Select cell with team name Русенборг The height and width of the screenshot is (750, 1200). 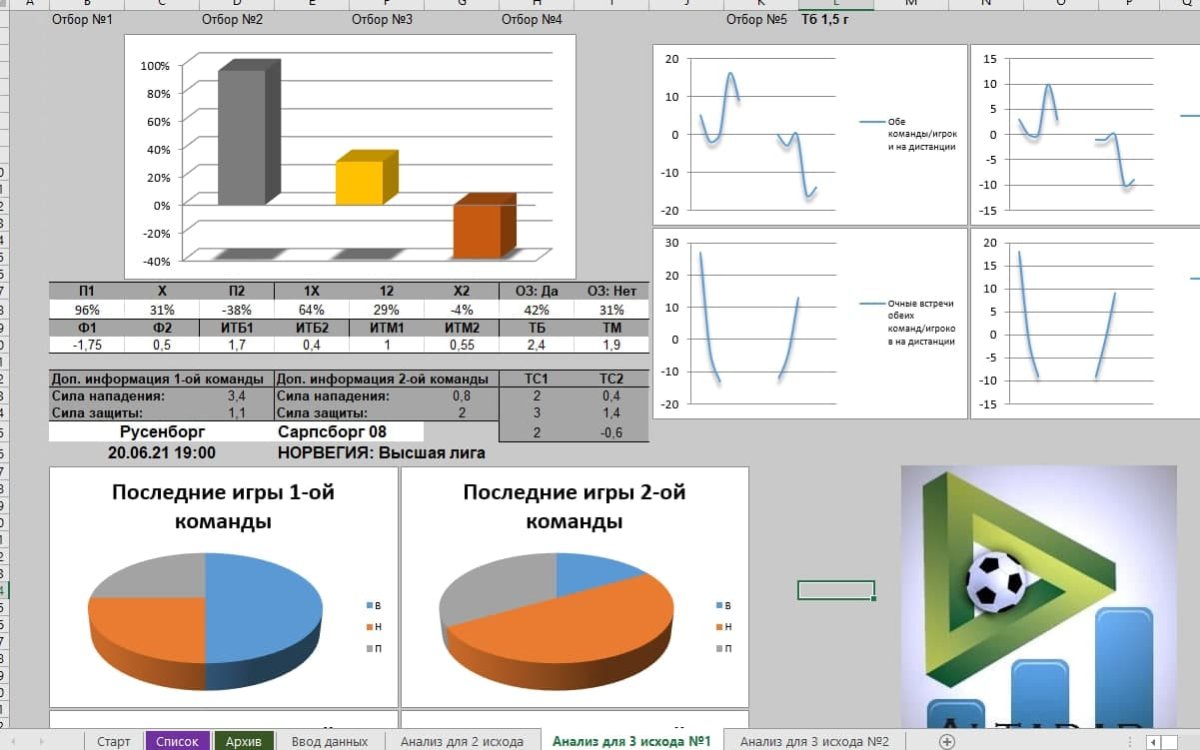(x=162, y=432)
